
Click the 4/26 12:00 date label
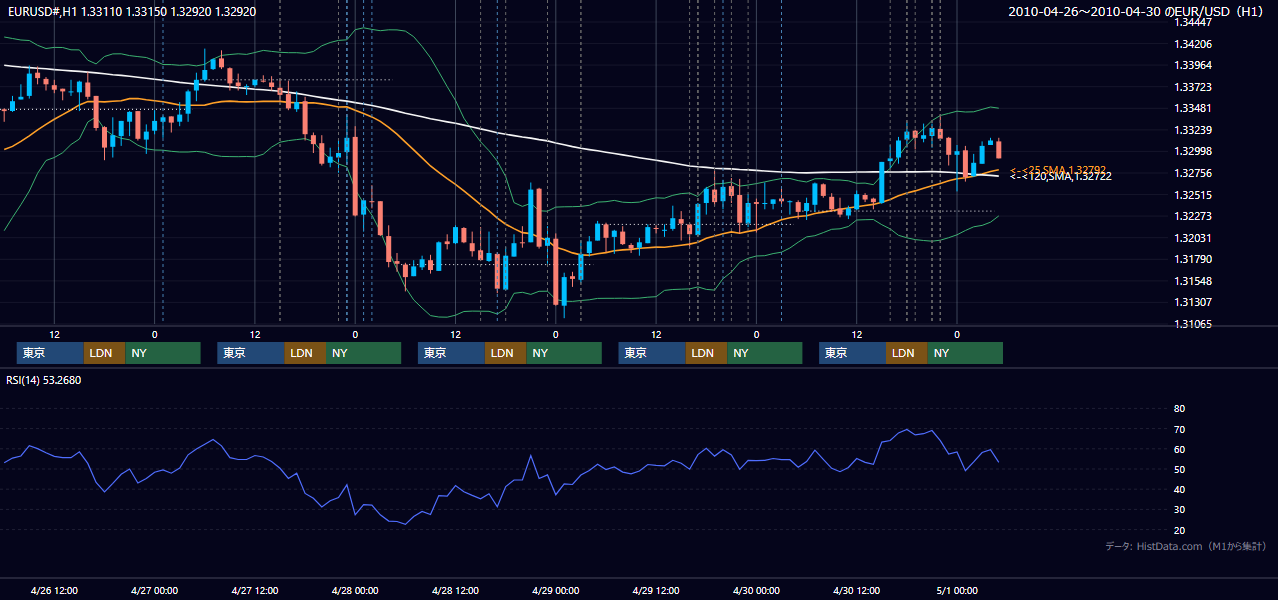55,590
